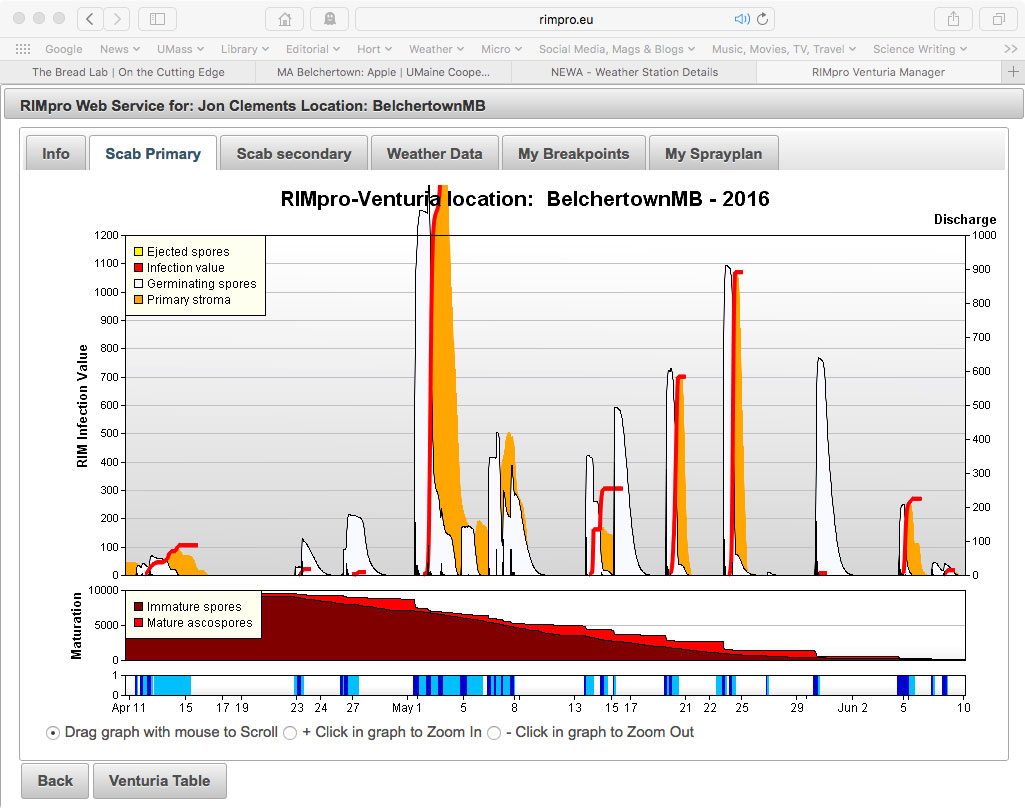Switch to the Scab secondary tab
The height and width of the screenshot is (810, 1025).
coord(294,154)
